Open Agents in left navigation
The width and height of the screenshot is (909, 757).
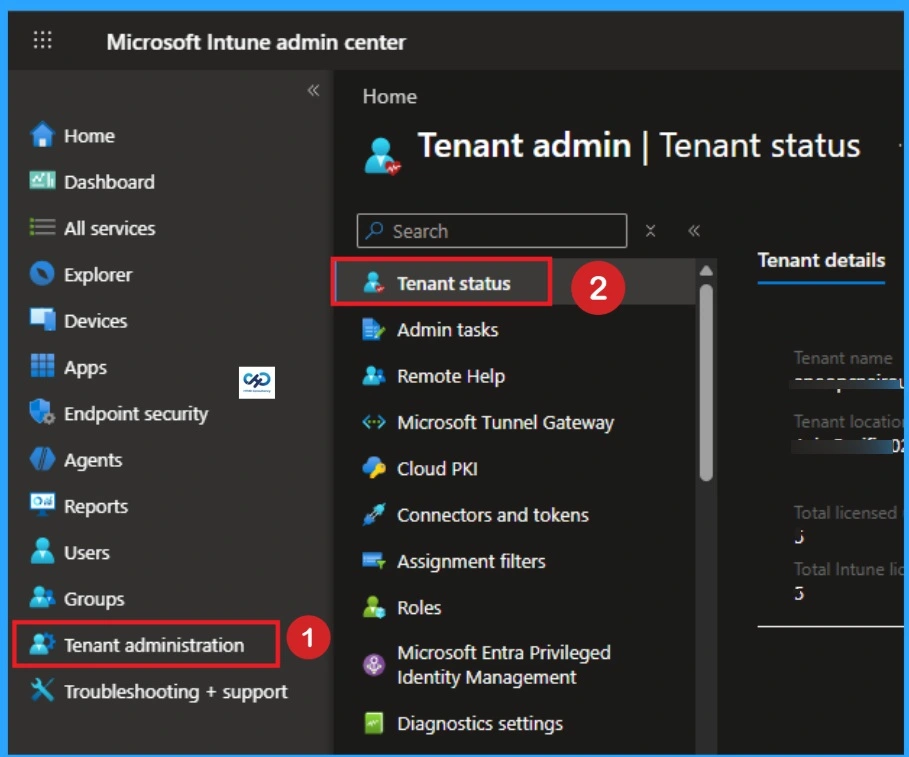[x=93, y=460]
